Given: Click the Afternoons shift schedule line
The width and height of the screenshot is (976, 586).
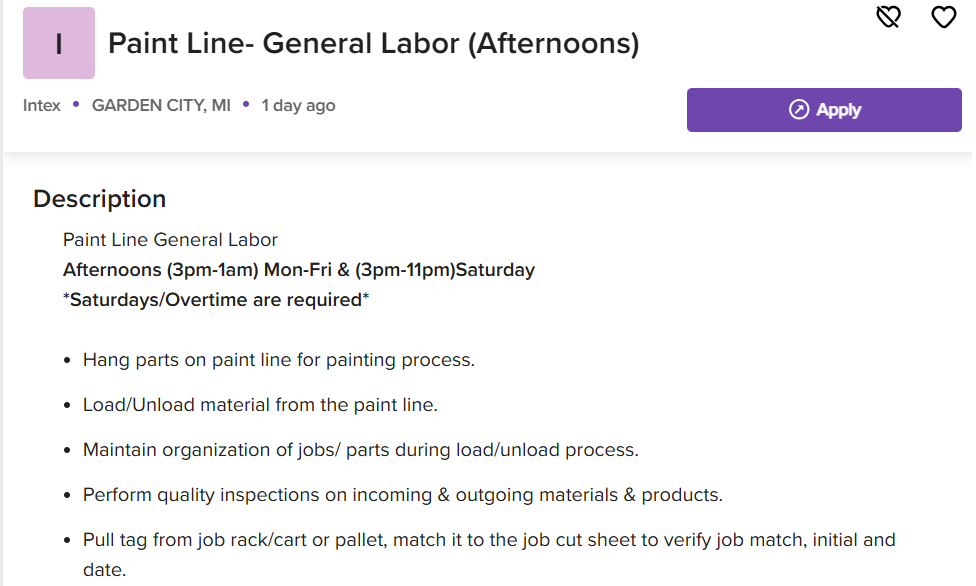Looking at the screenshot, I should point(299,270).
